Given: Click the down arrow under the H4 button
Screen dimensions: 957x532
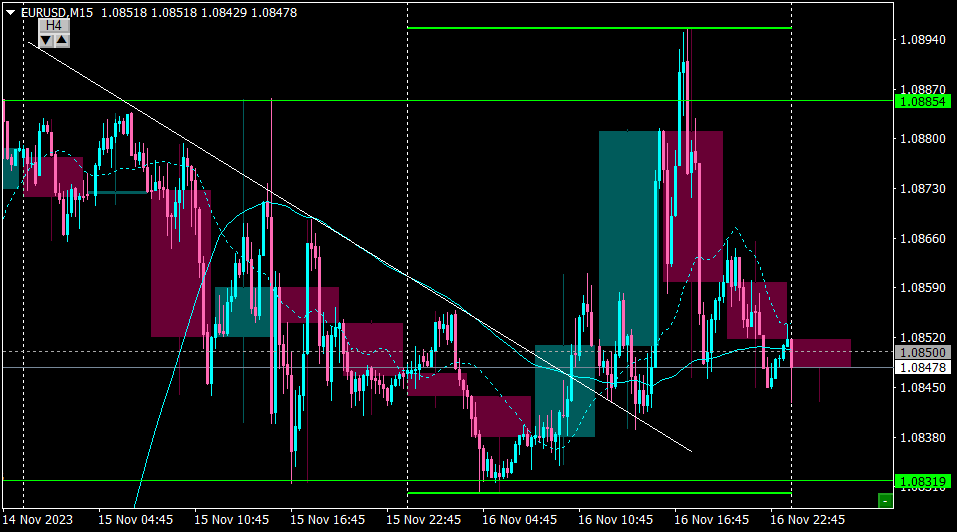Looking at the screenshot, I should tap(46, 41).
